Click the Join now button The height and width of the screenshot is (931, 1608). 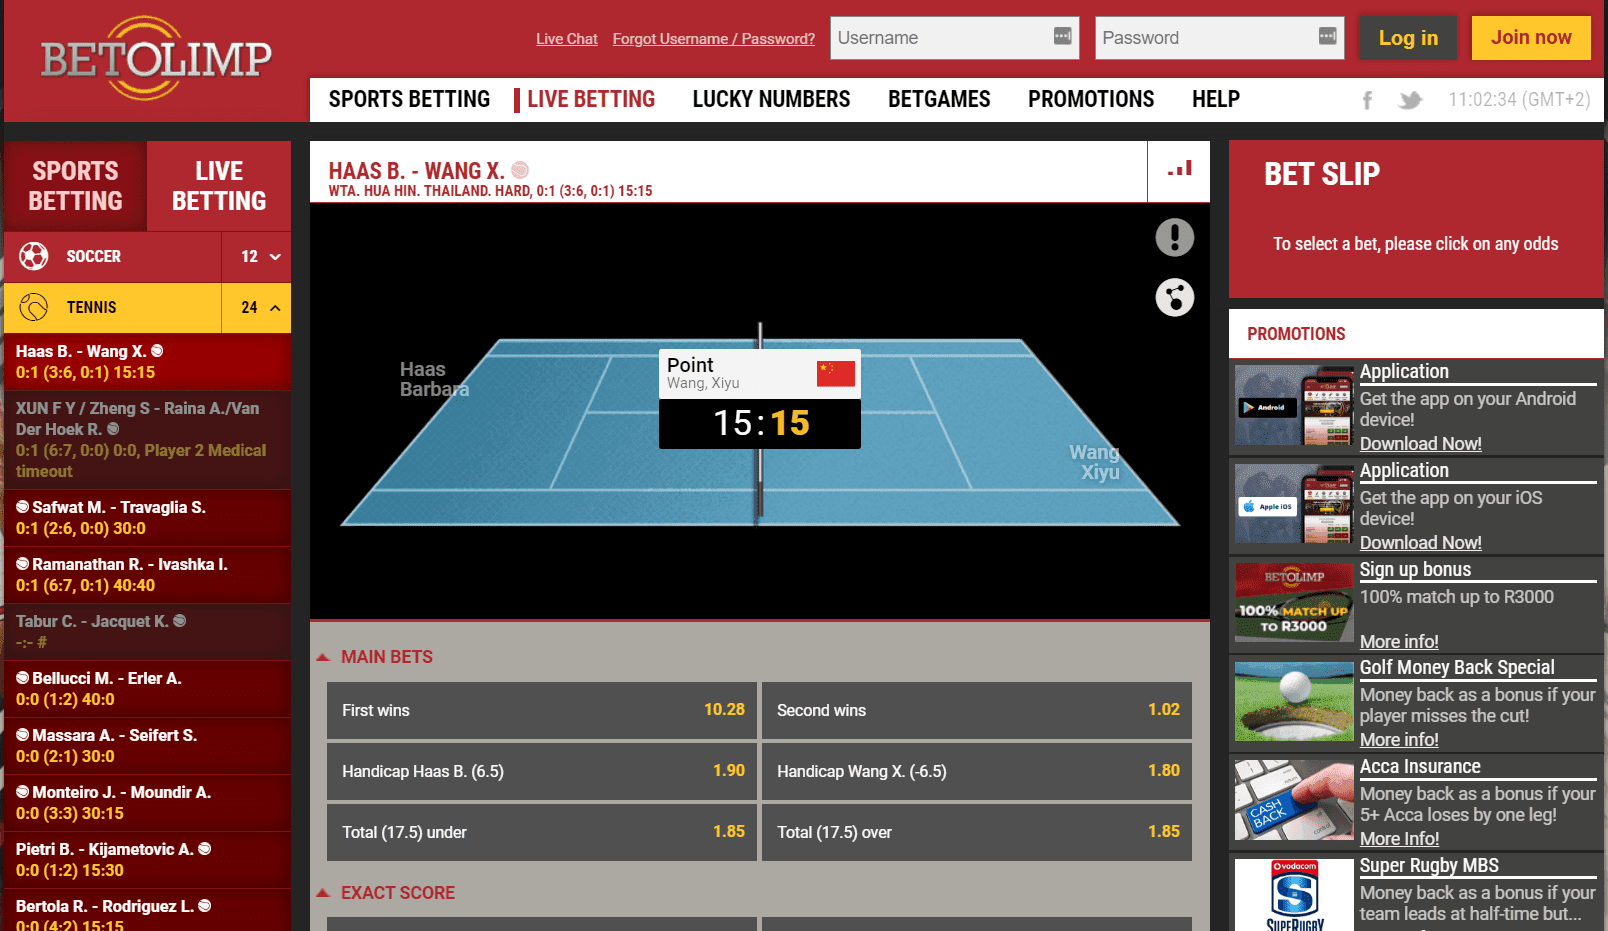coord(1531,38)
